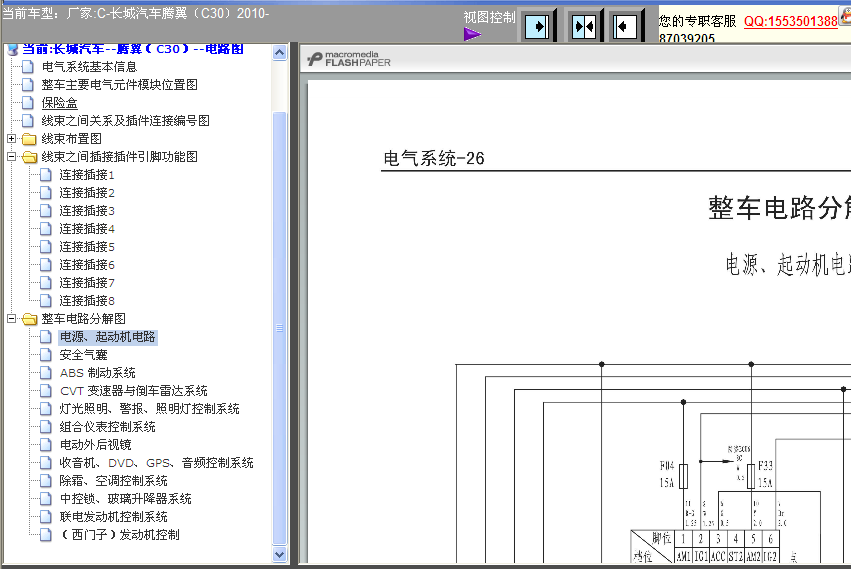Click the page icon beside 安全气囊

pyautogui.click(x=46, y=355)
